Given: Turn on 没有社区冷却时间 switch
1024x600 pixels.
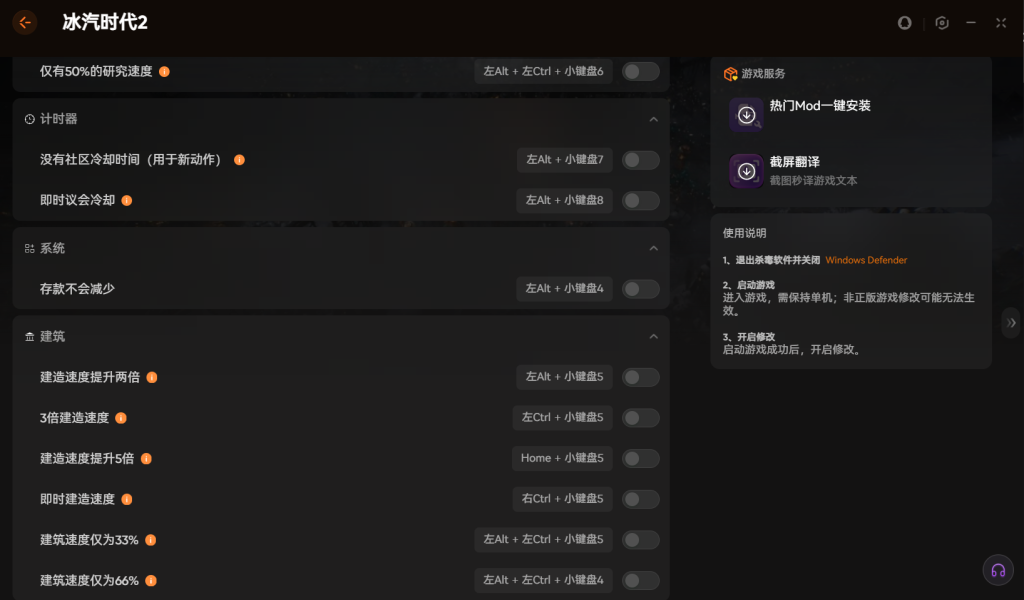Looking at the screenshot, I should [x=640, y=160].
